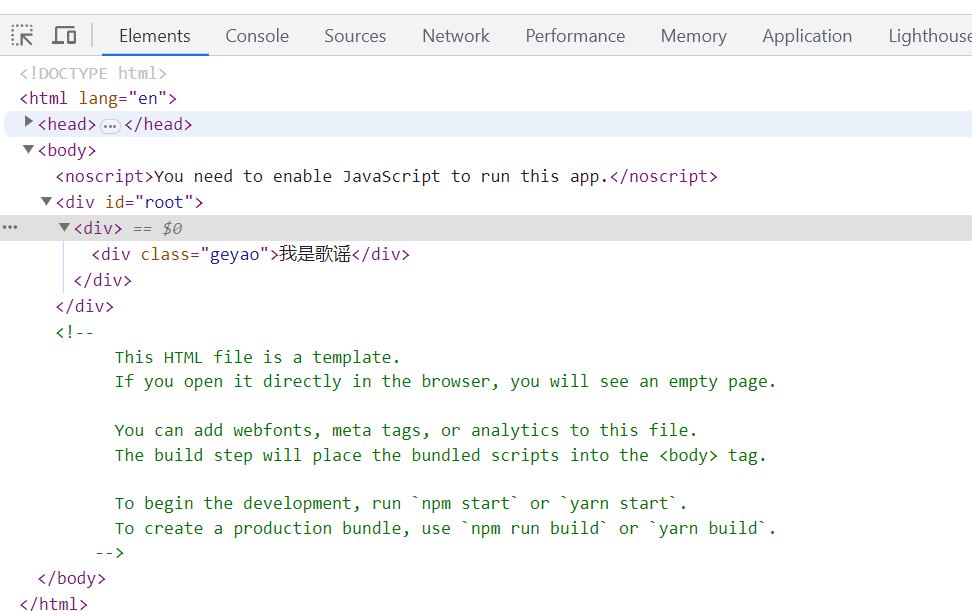Image resolution: width=972 pixels, height=611 pixels.
Task: Switch to the Application tab
Action: tap(807, 35)
